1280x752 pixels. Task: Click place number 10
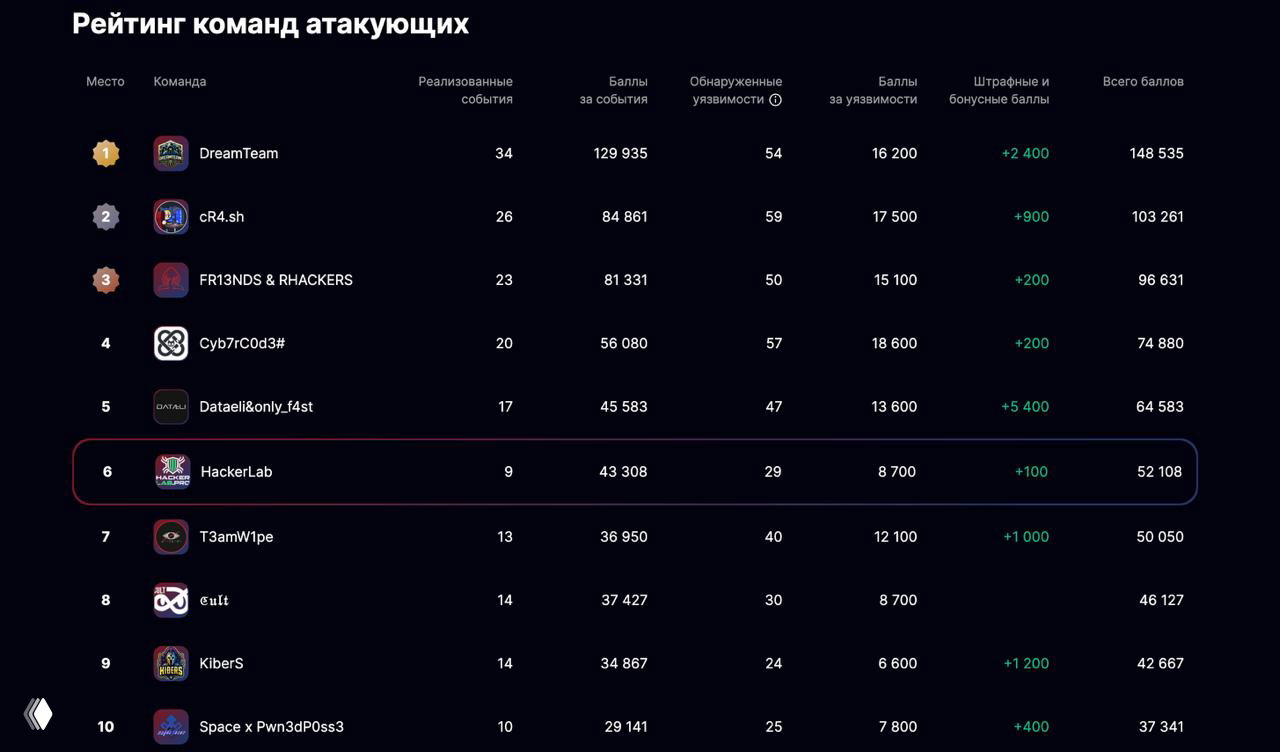(x=106, y=727)
